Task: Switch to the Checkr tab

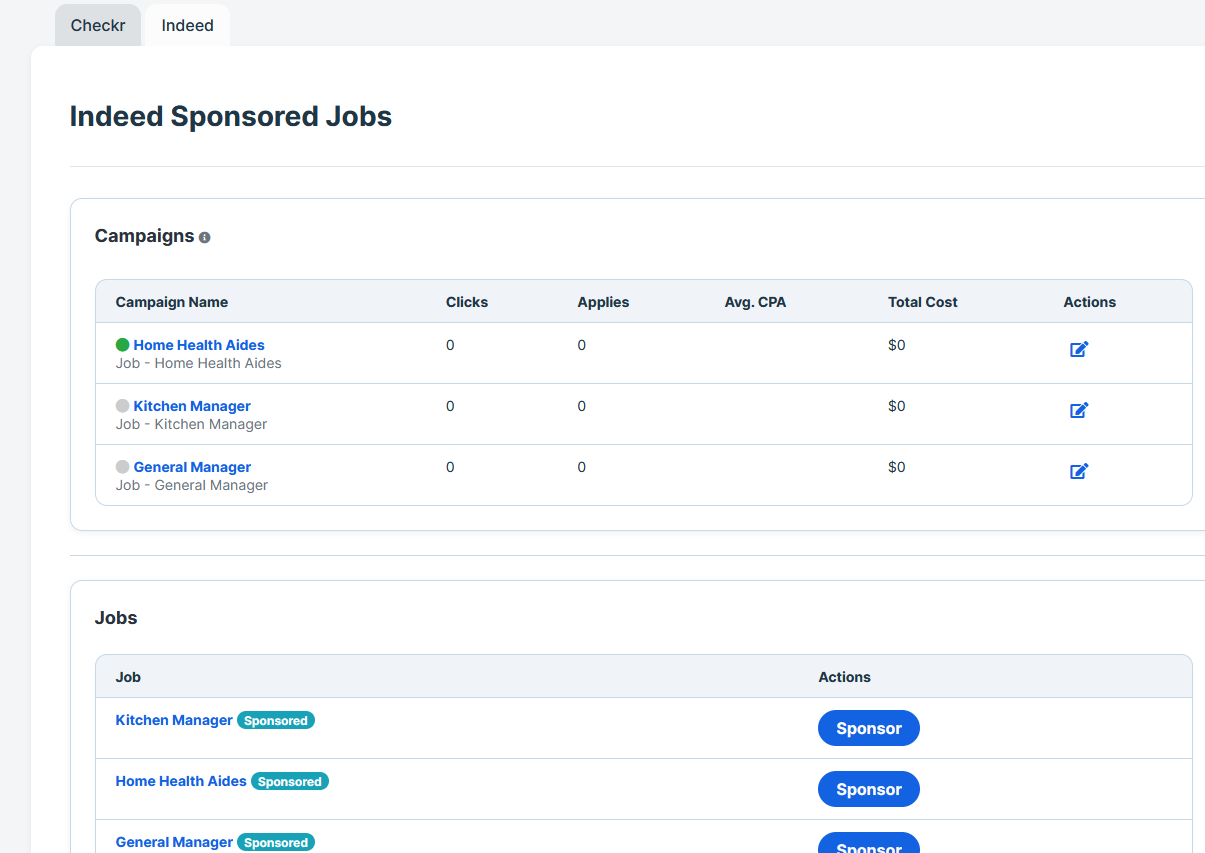Action: click(x=98, y=25)
